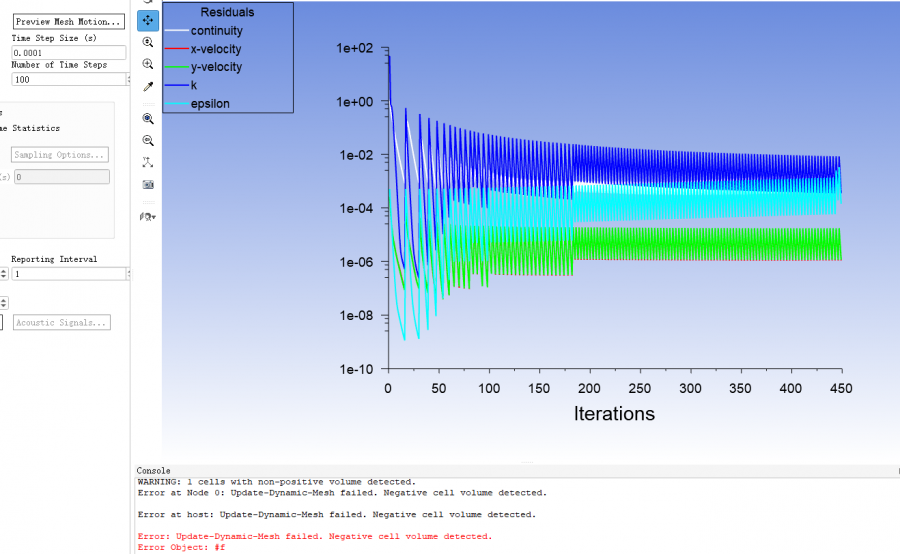Click the y-velocity legend entry

pyautogui.click(x=204, y=67)
